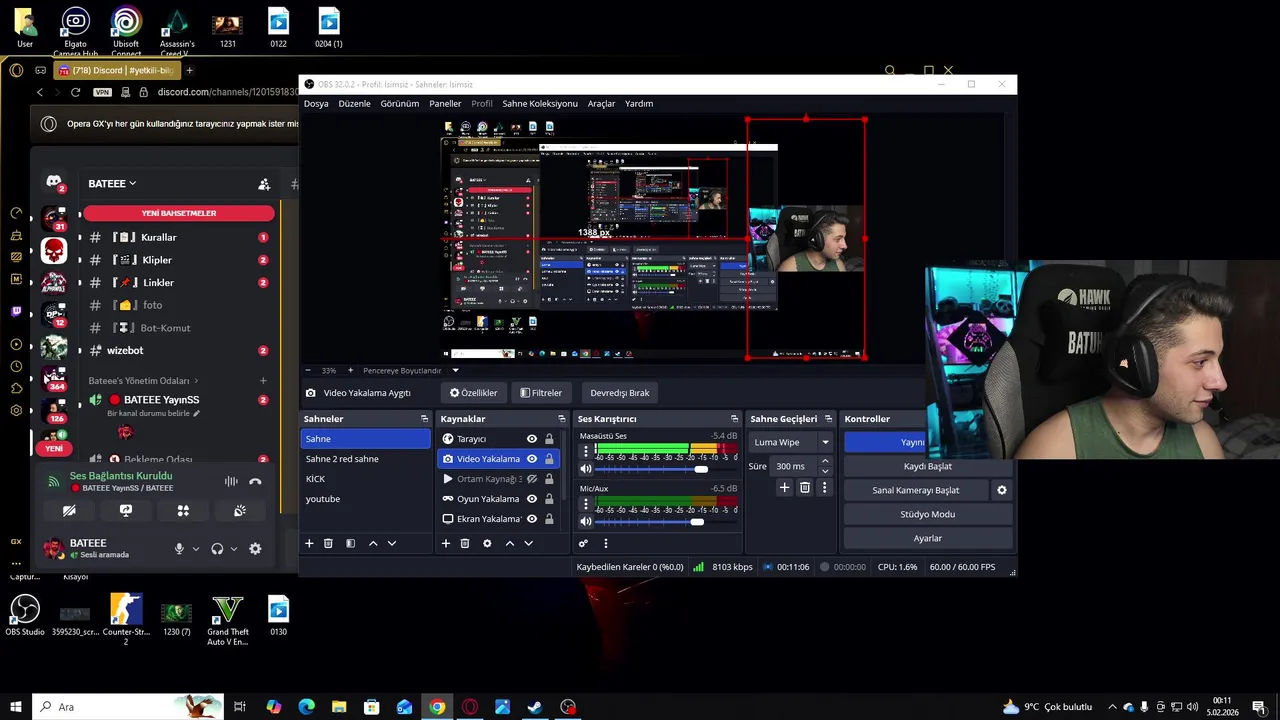Open Paneller menu in OBS
This screenshot has width=1280, height=720.
(x=445, y=104)
